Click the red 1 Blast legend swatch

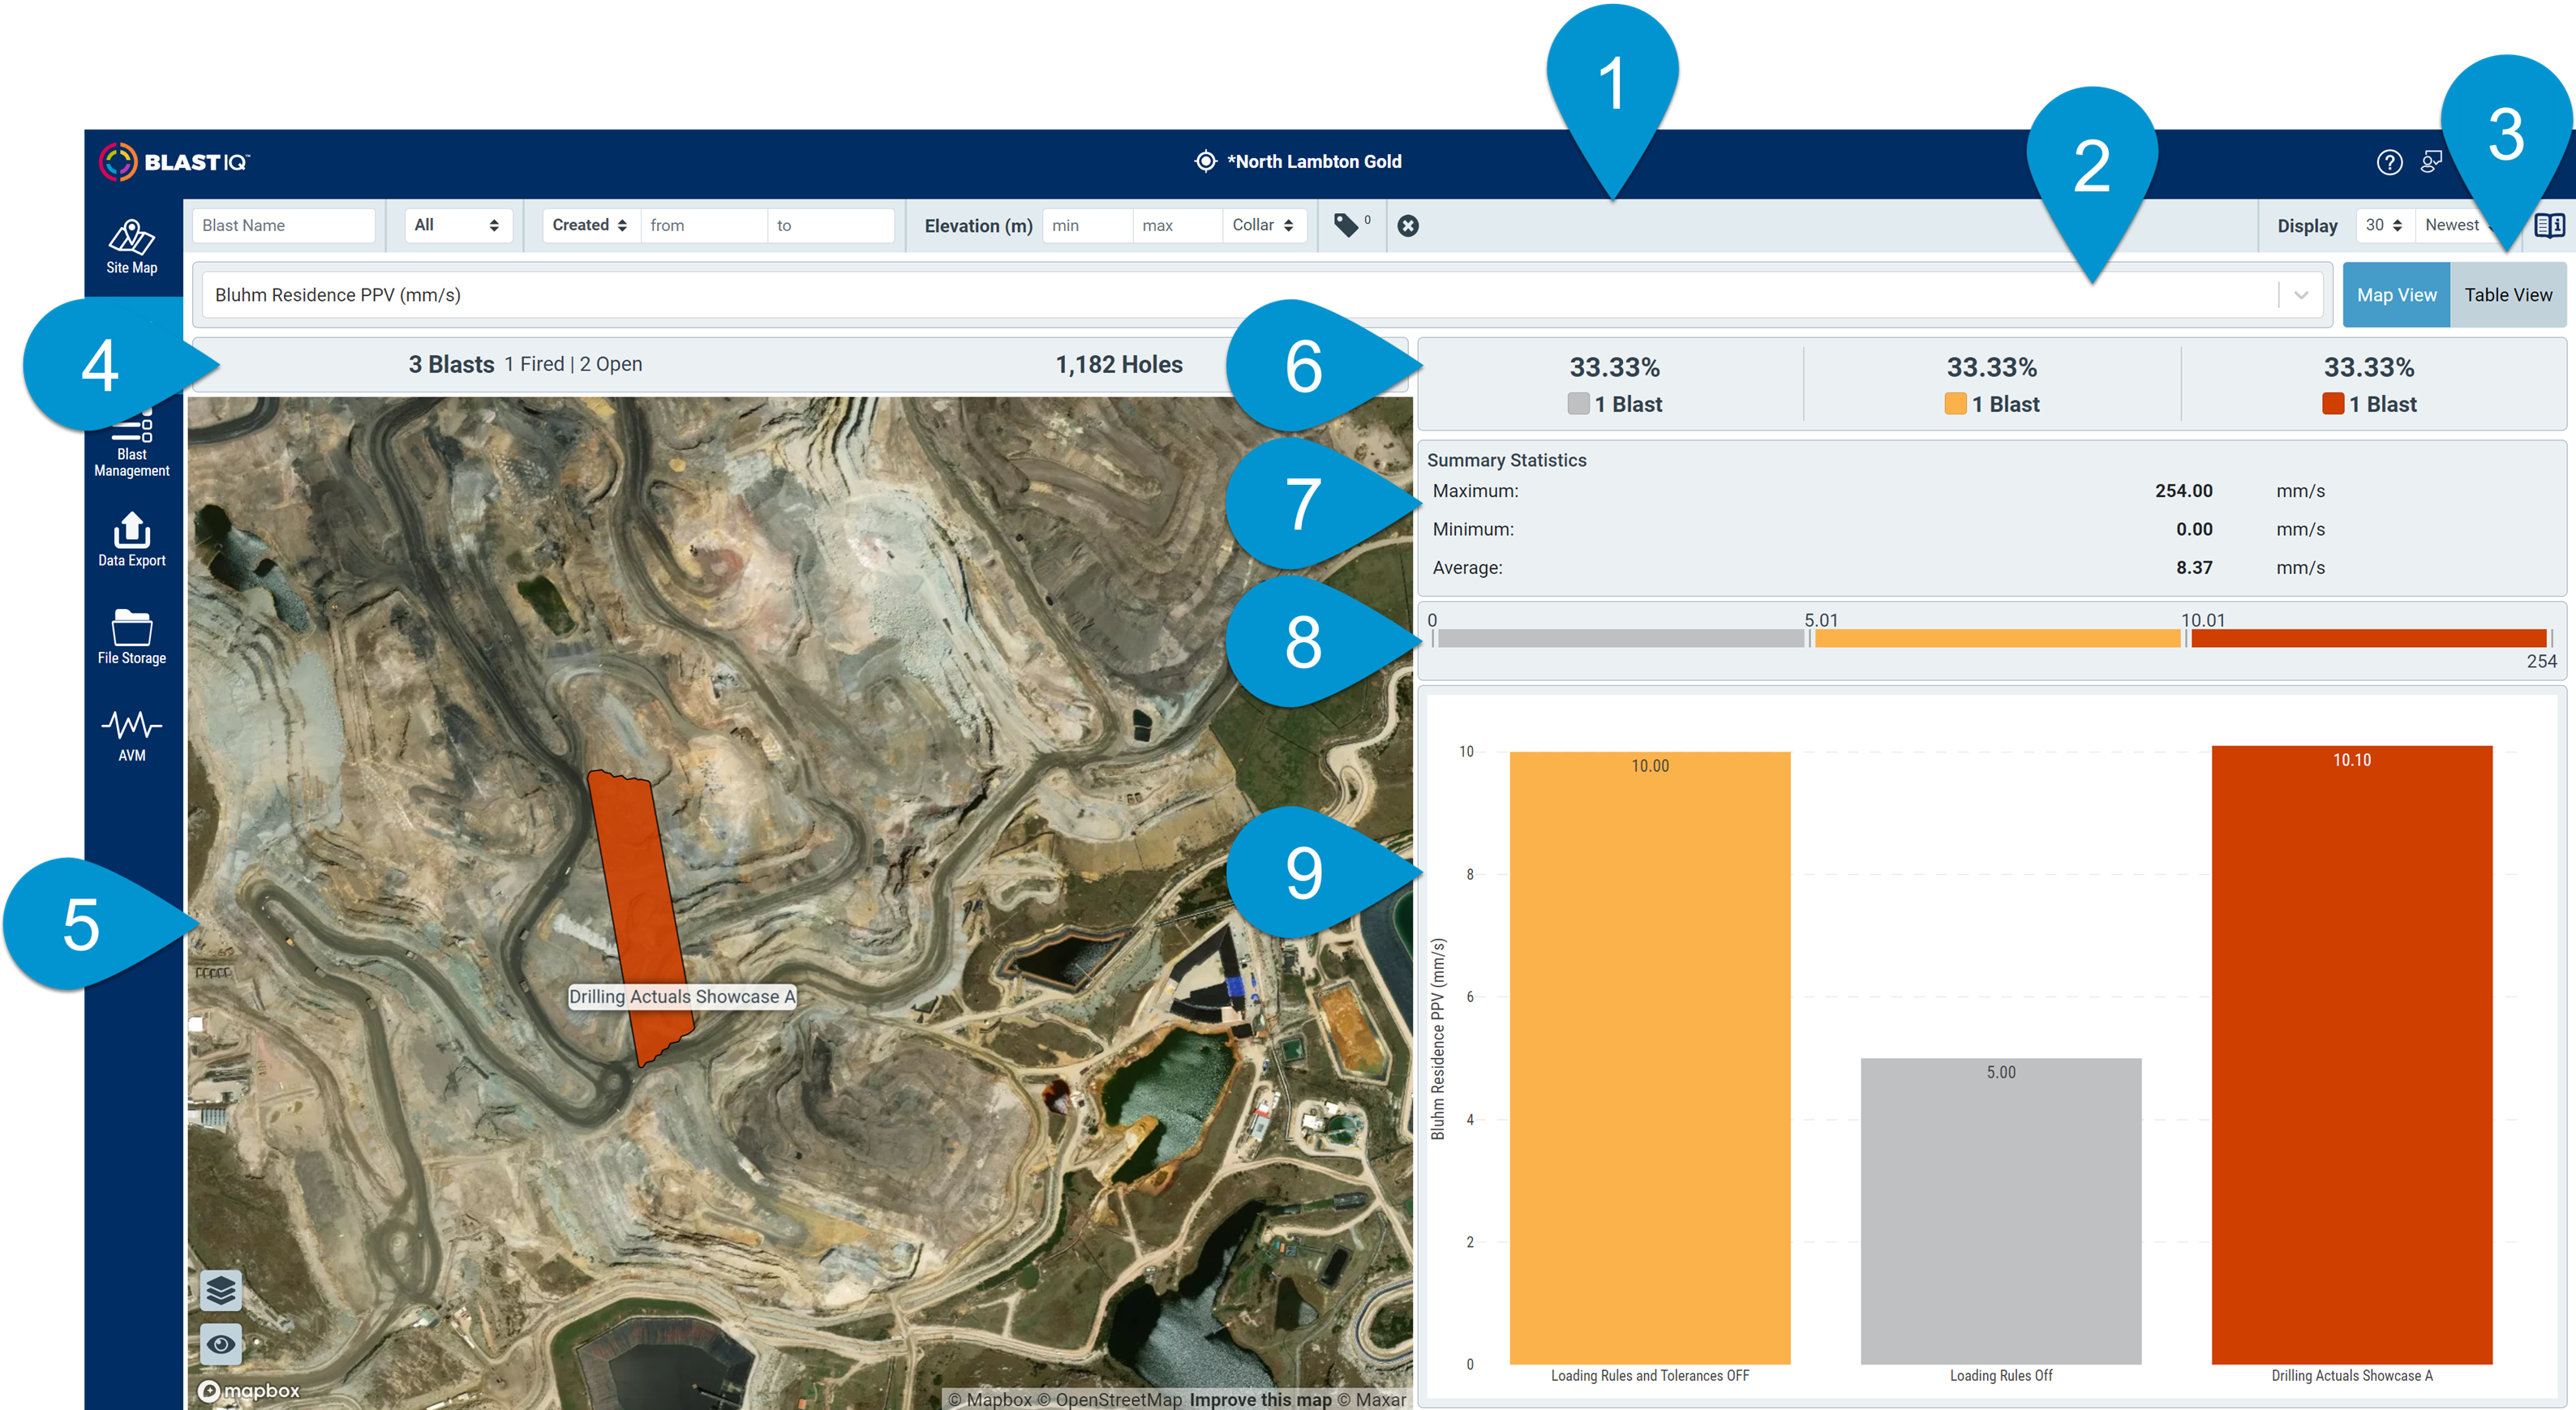click(2332, 404)
